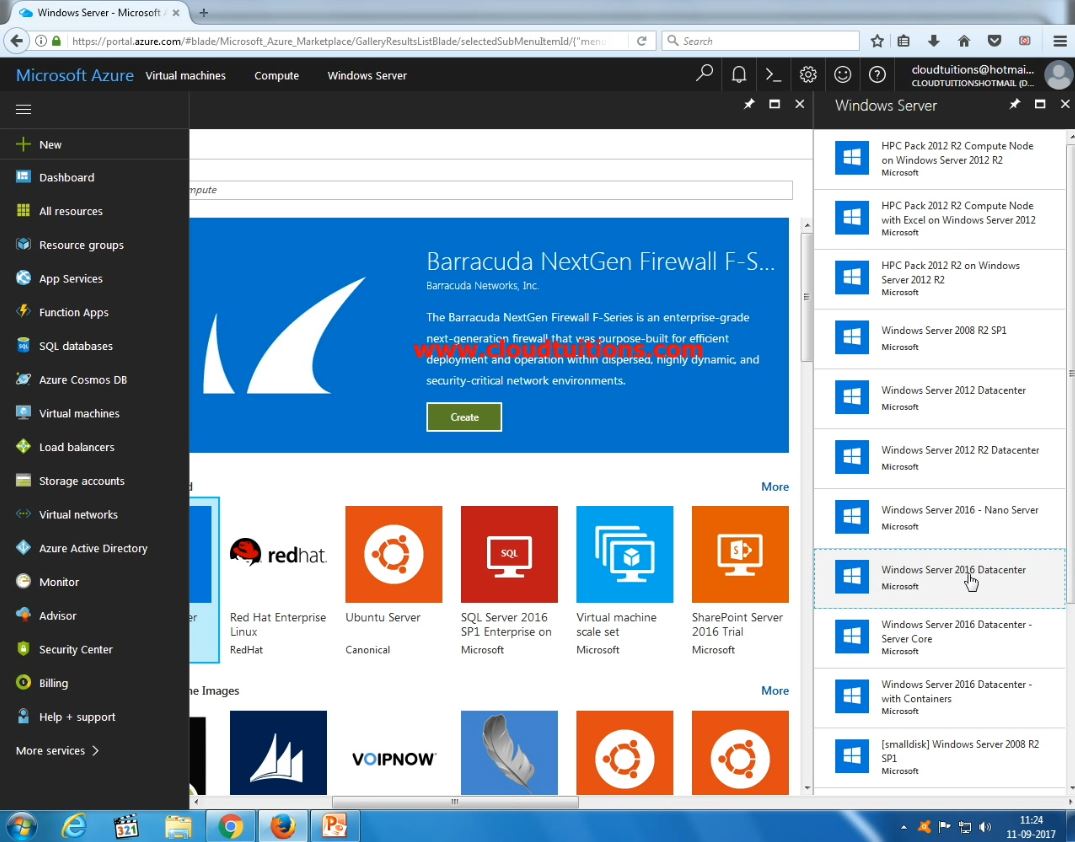Open the Windows Start button
Screen dimensions: 1075x842
(21, 826)
